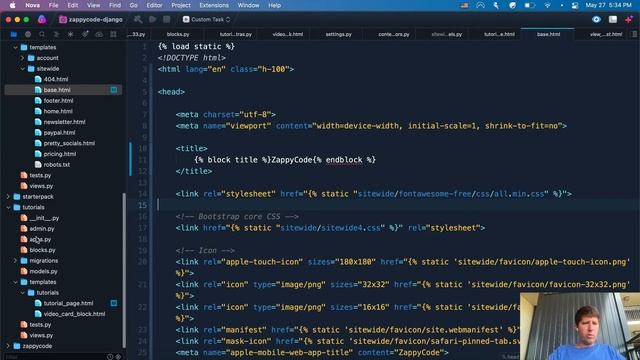Select newsletter.html in the sidebar

pos(64,122)
